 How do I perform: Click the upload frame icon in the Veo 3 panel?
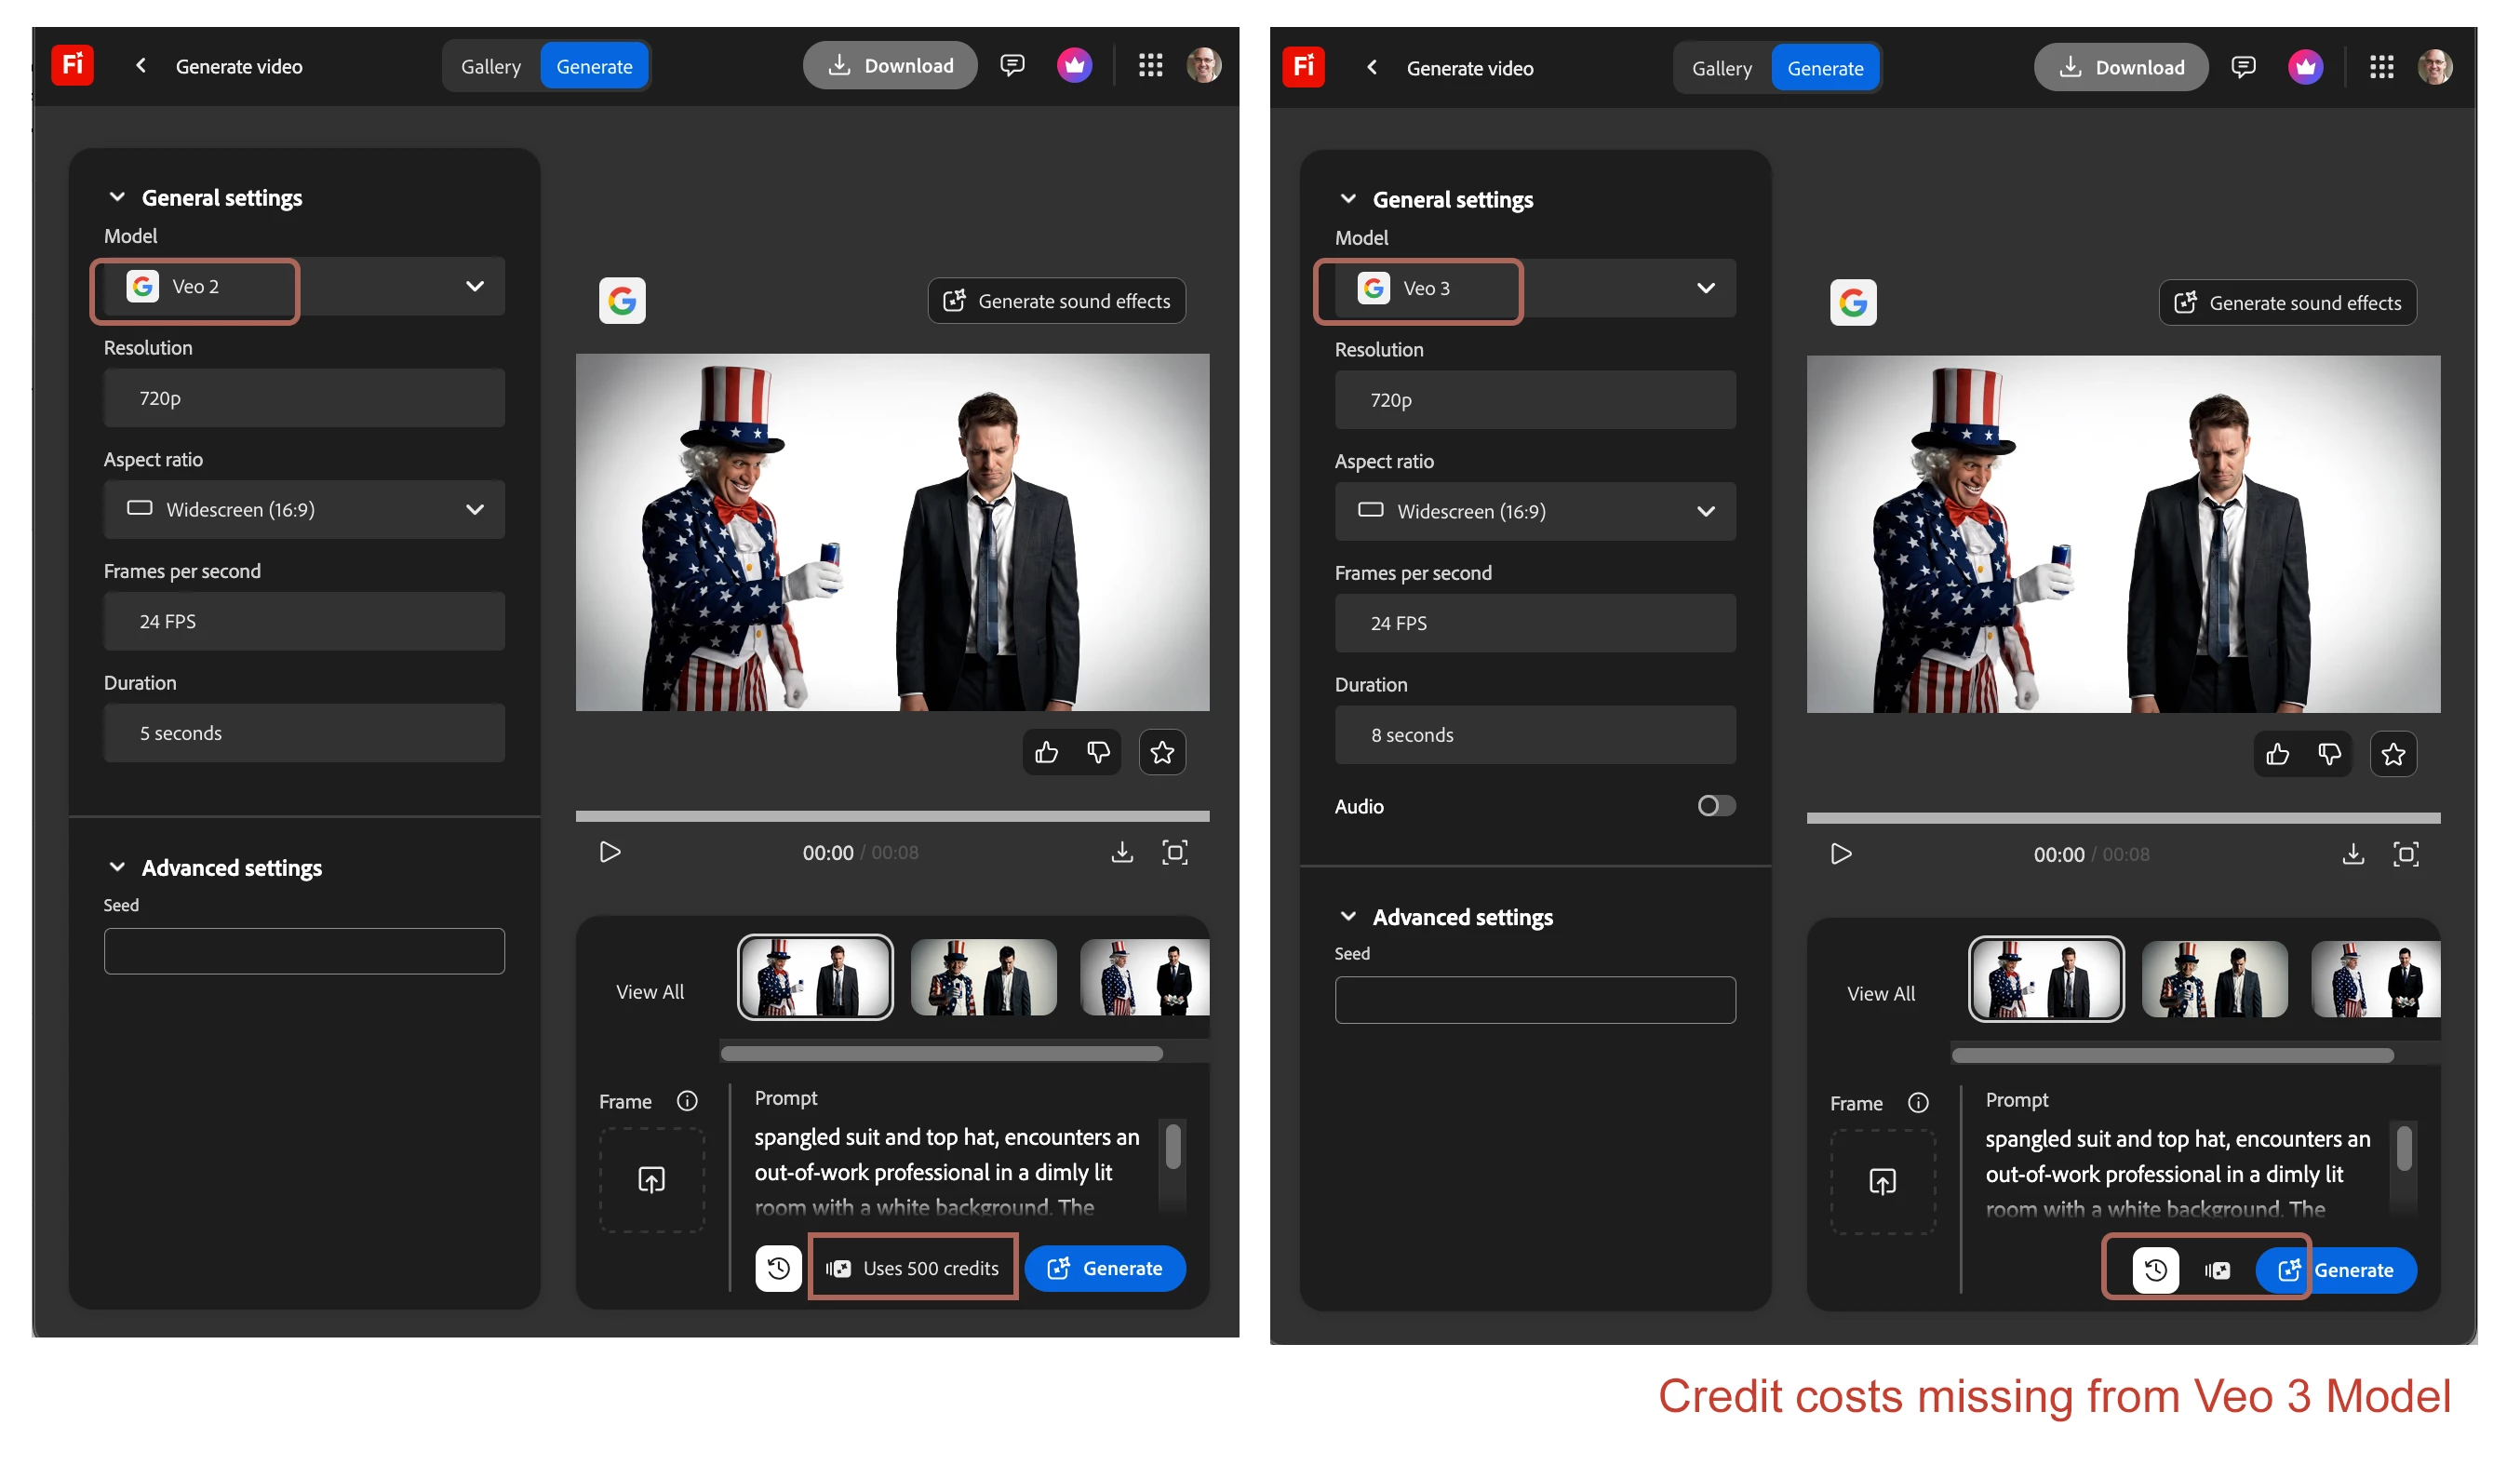click(1882, 1183)
